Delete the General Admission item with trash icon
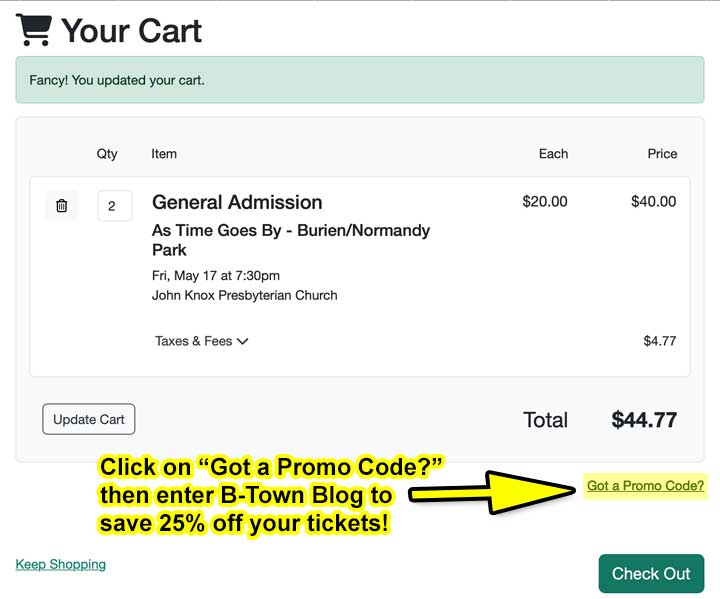720x599 pixels. click(x=62, y=205)
